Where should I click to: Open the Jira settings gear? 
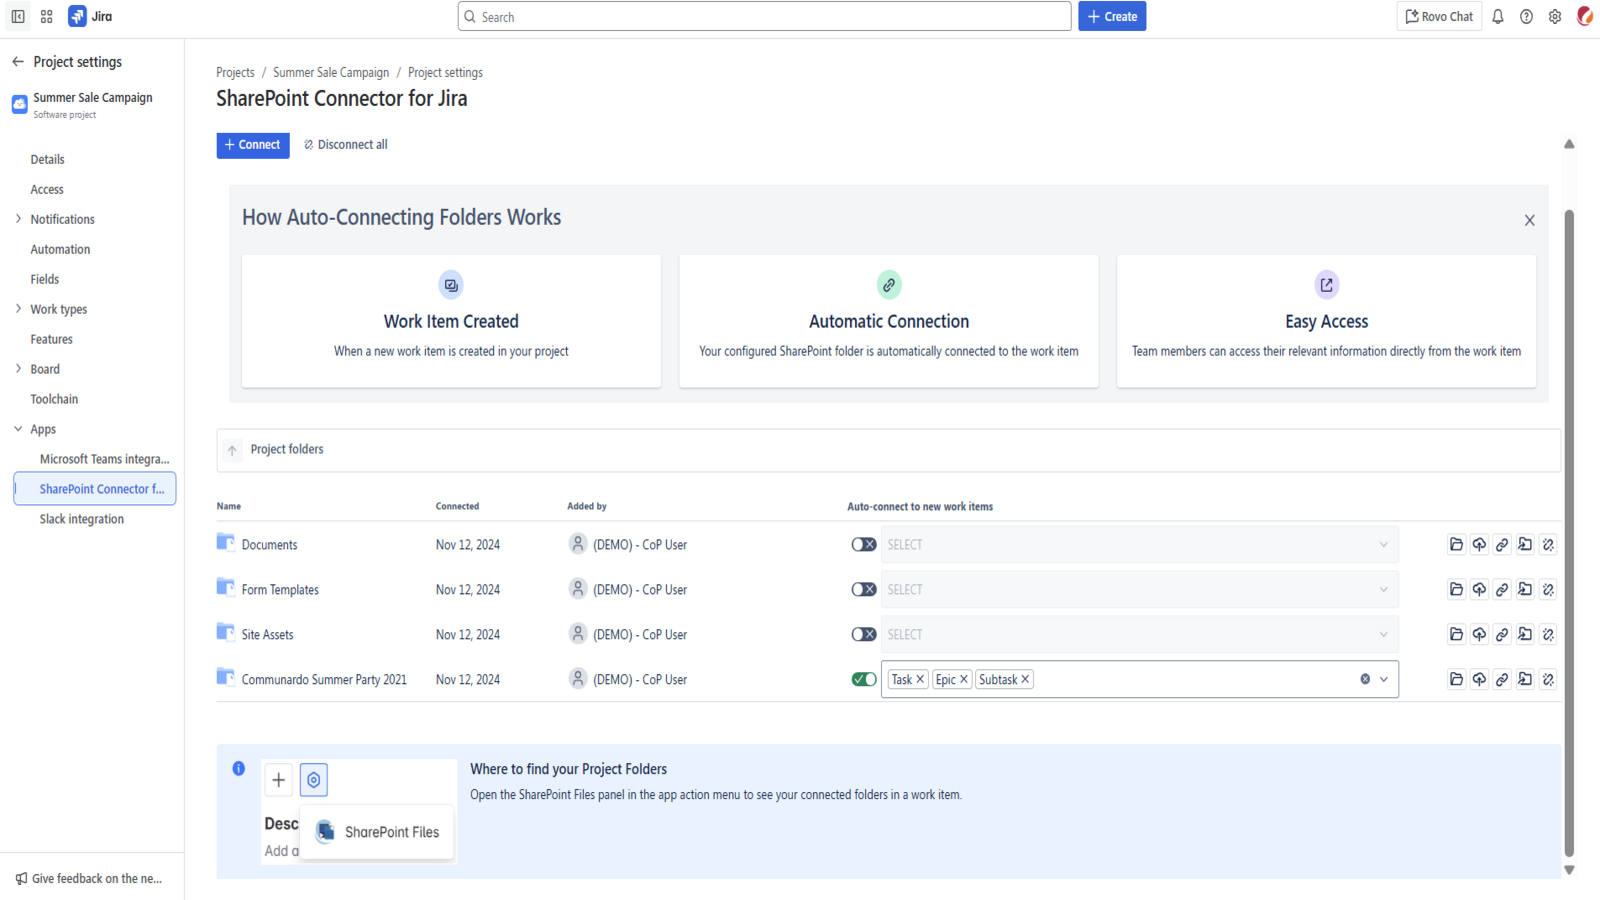(1555, 17)
